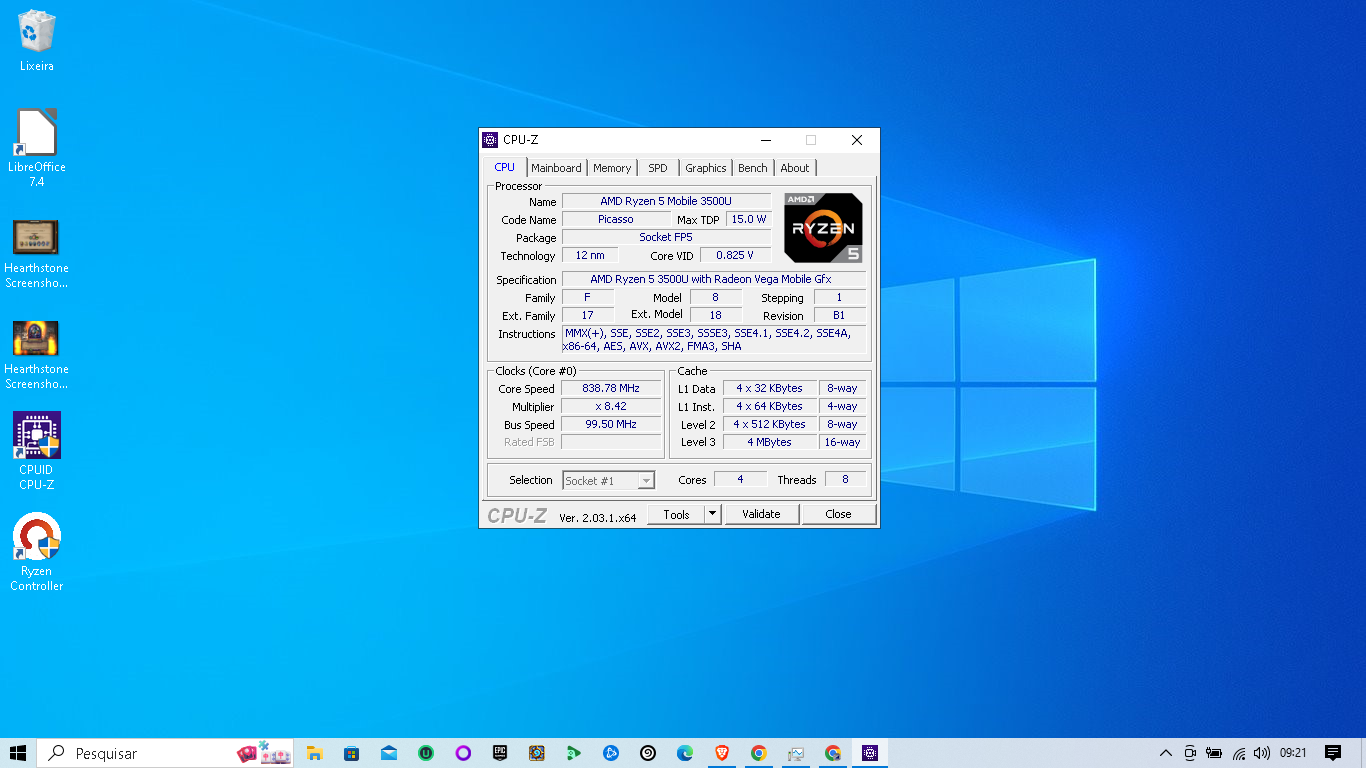Open Microsoft Store from the taskbar
The image size is (1366, 768).
(x=351, y=753)
